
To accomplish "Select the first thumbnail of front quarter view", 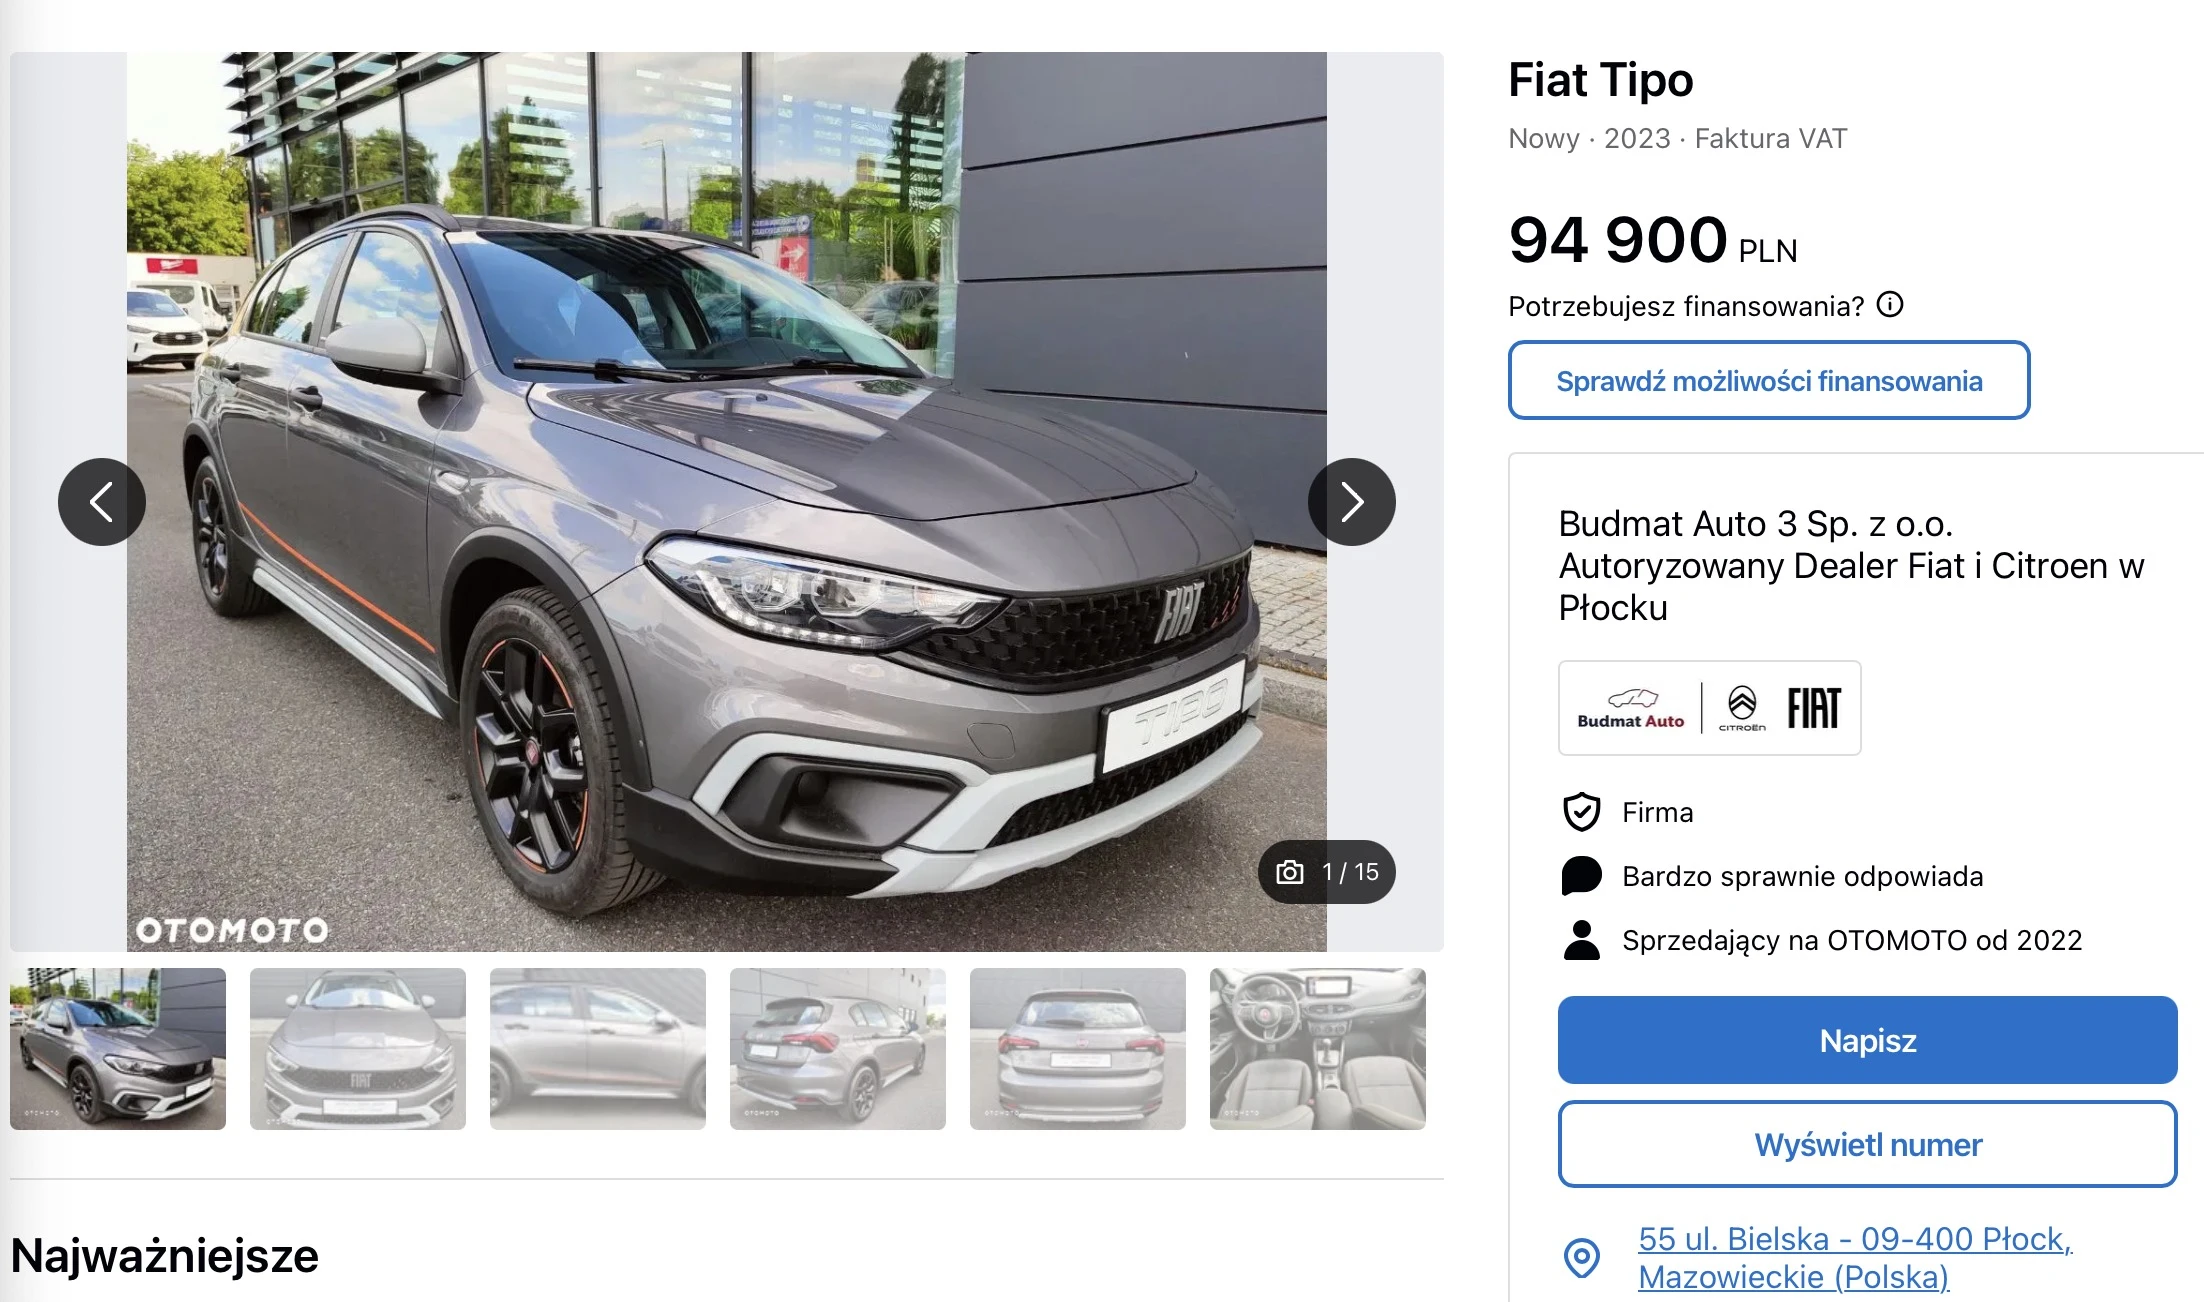I will click(118, 1049).
